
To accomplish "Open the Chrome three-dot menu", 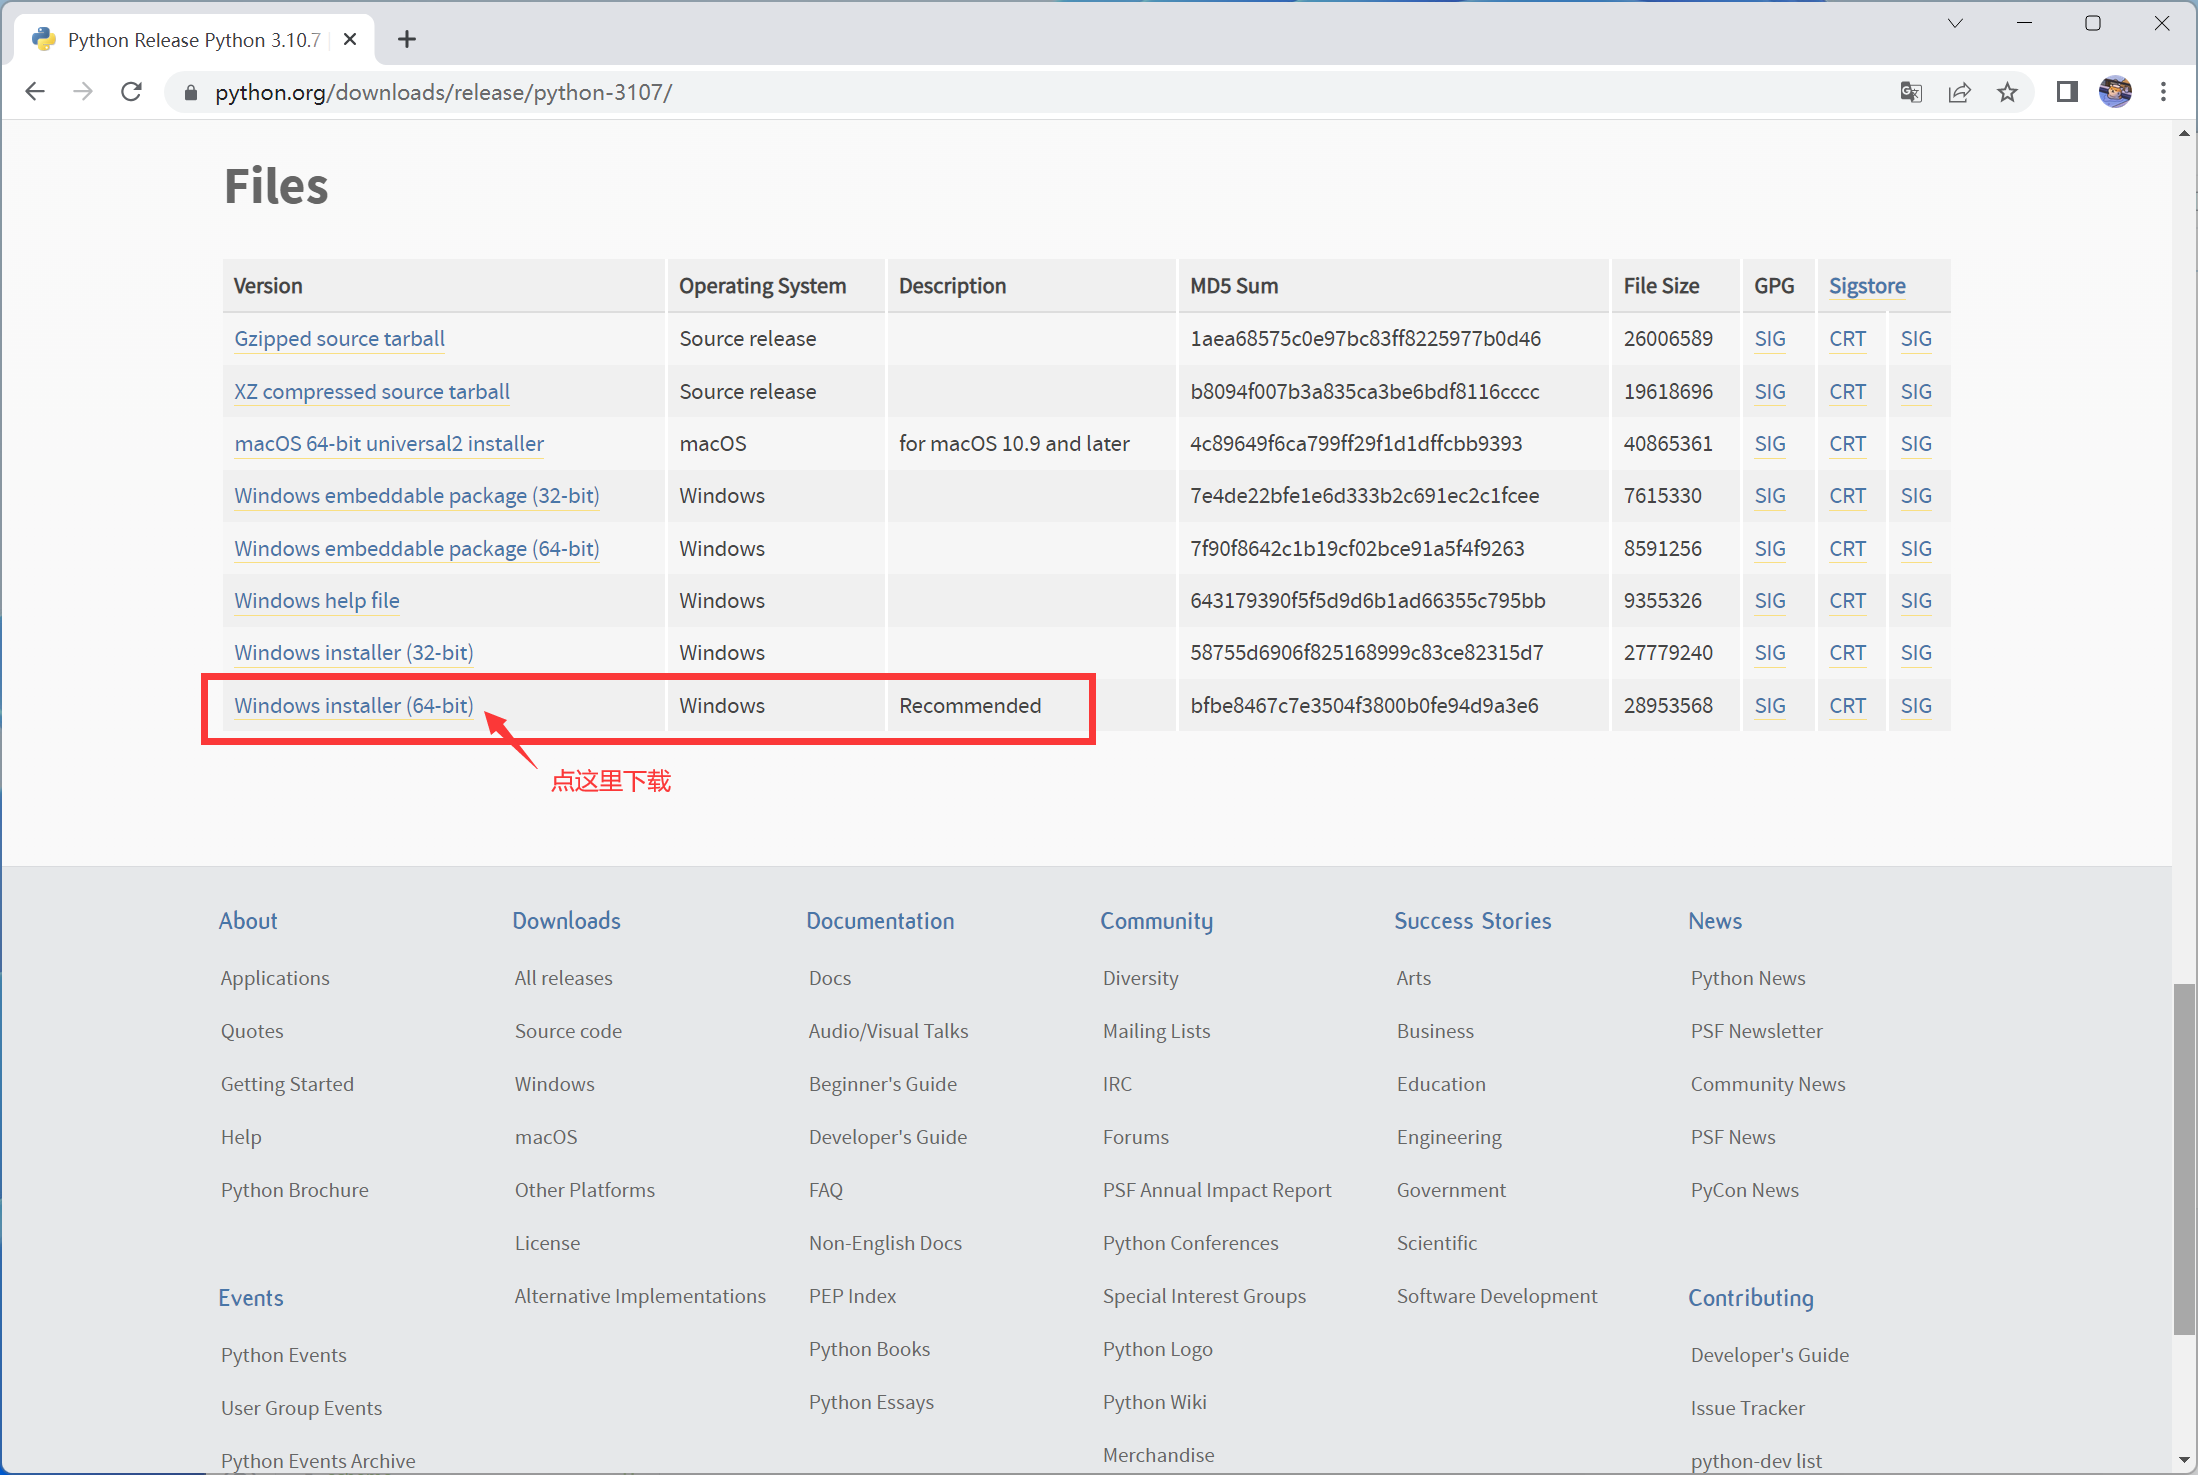I will pos(2164,92).
